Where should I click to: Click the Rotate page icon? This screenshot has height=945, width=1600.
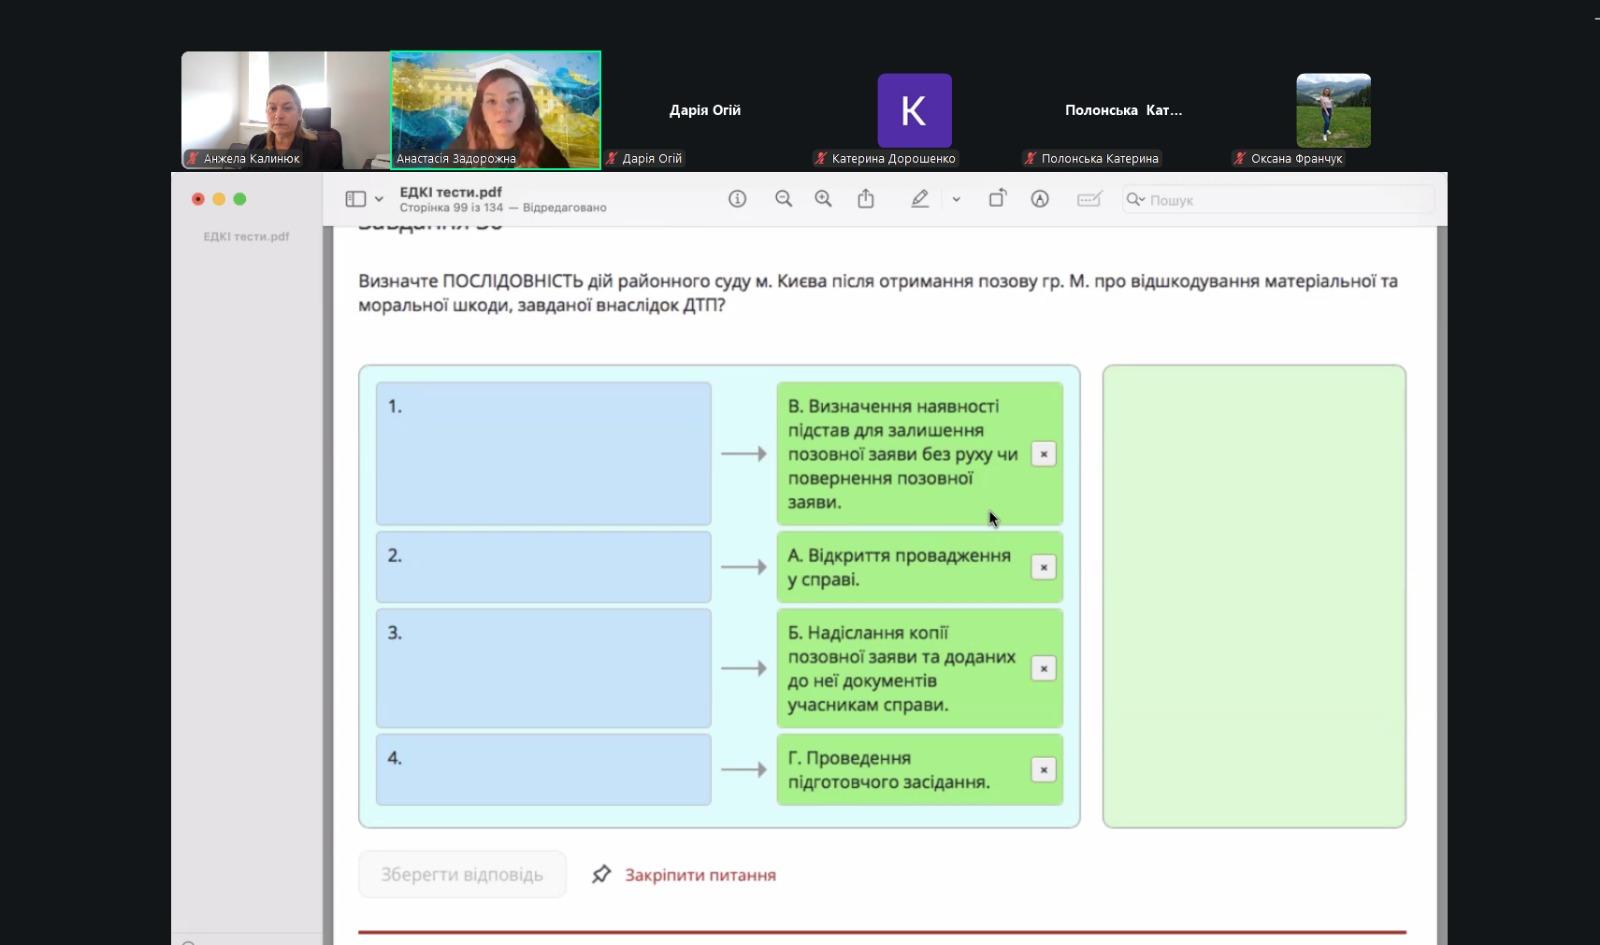[997, 199]
